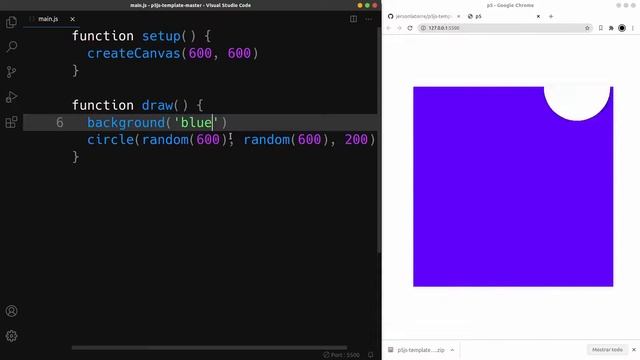Click line number 6 in the gutter
Viewport: 640px width, 360px height.
60,122
